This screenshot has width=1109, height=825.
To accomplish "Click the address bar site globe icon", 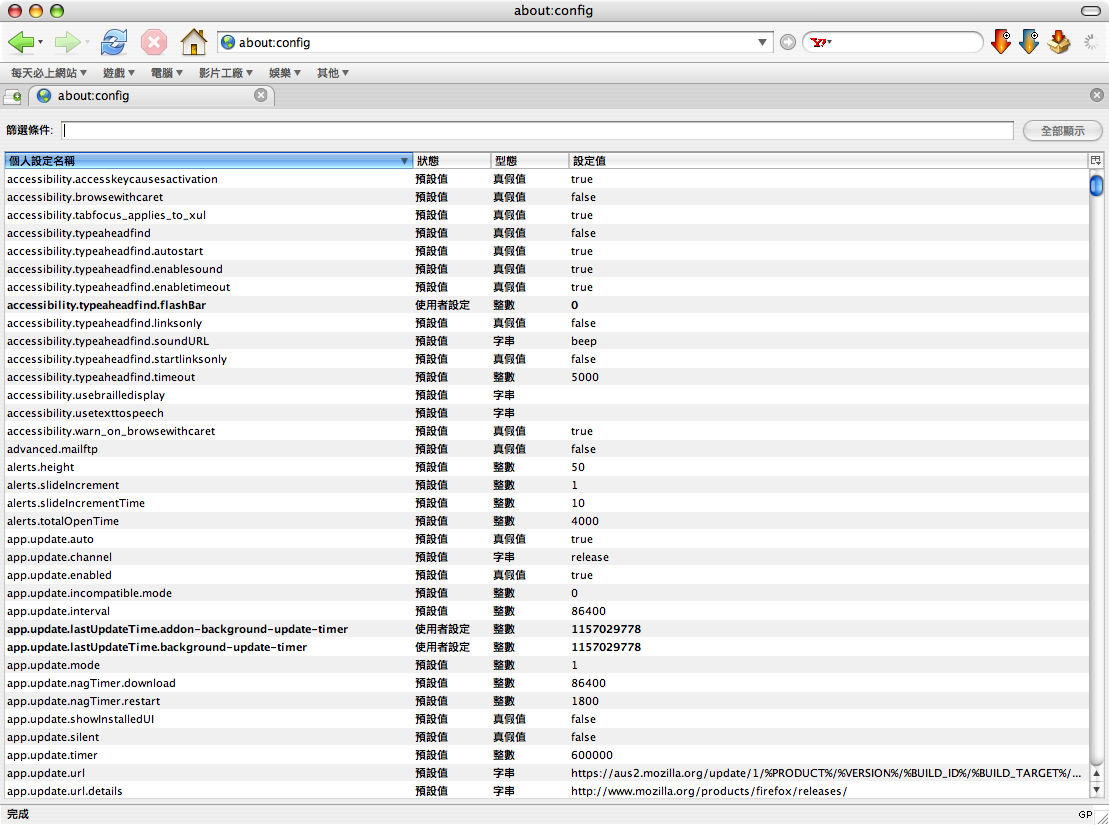I will 228,42.
